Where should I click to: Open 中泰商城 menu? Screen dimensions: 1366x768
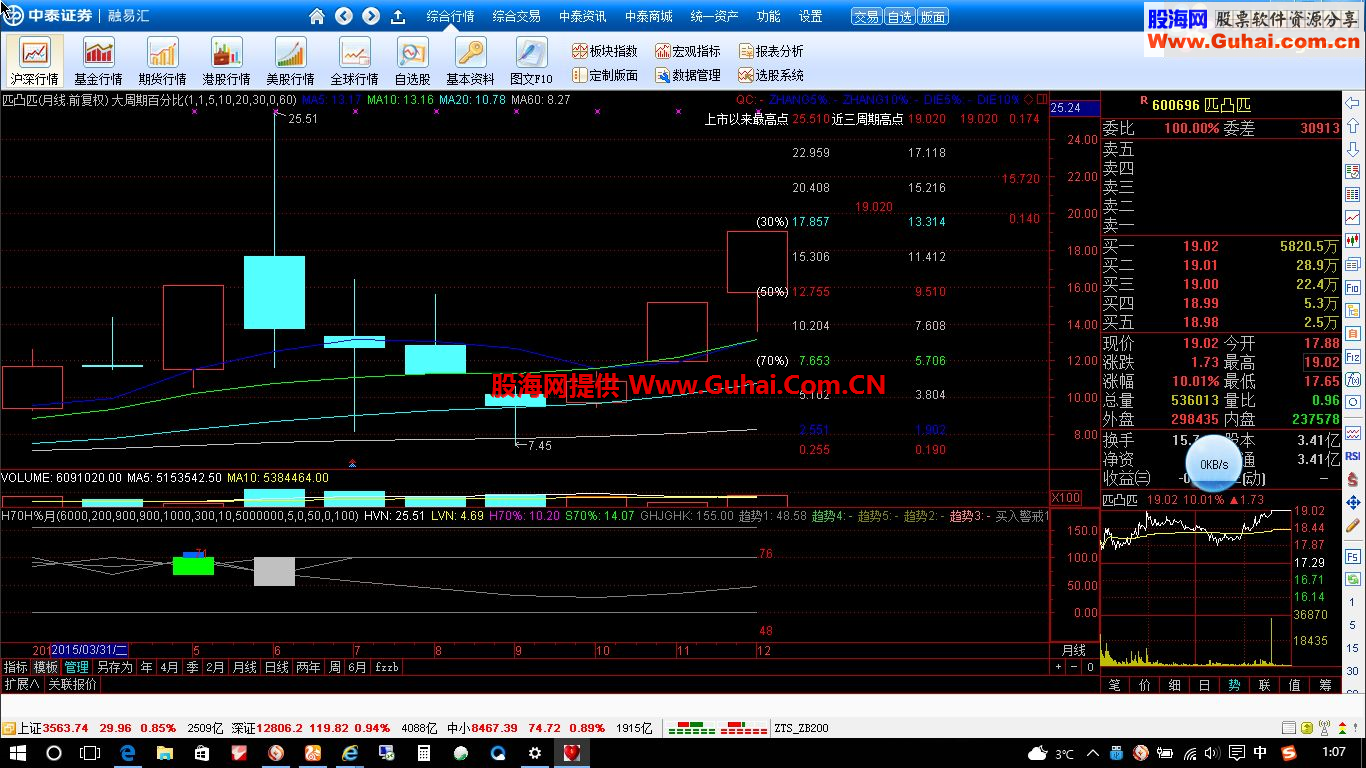click(648, 16)
